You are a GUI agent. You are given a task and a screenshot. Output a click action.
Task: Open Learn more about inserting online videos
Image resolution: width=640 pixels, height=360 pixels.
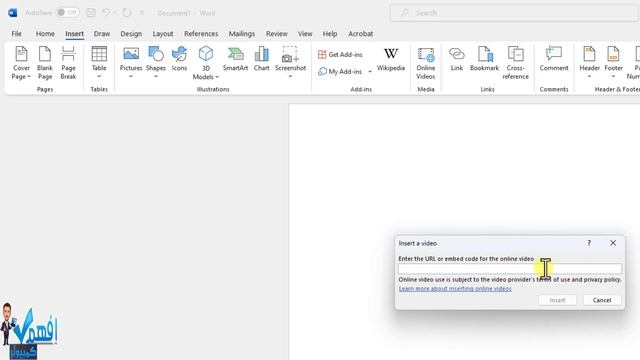point(455,289)
